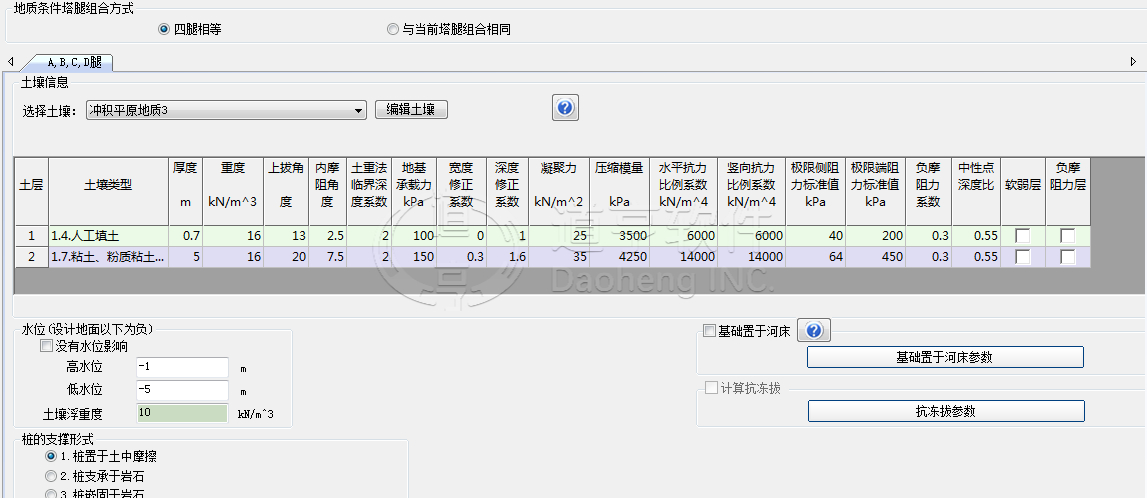Toggle 软弱层 checkbox for soil layer 2
The height and width of the screenshot is (498, 1147).
pyautogui.click(x=1023, y=257)
